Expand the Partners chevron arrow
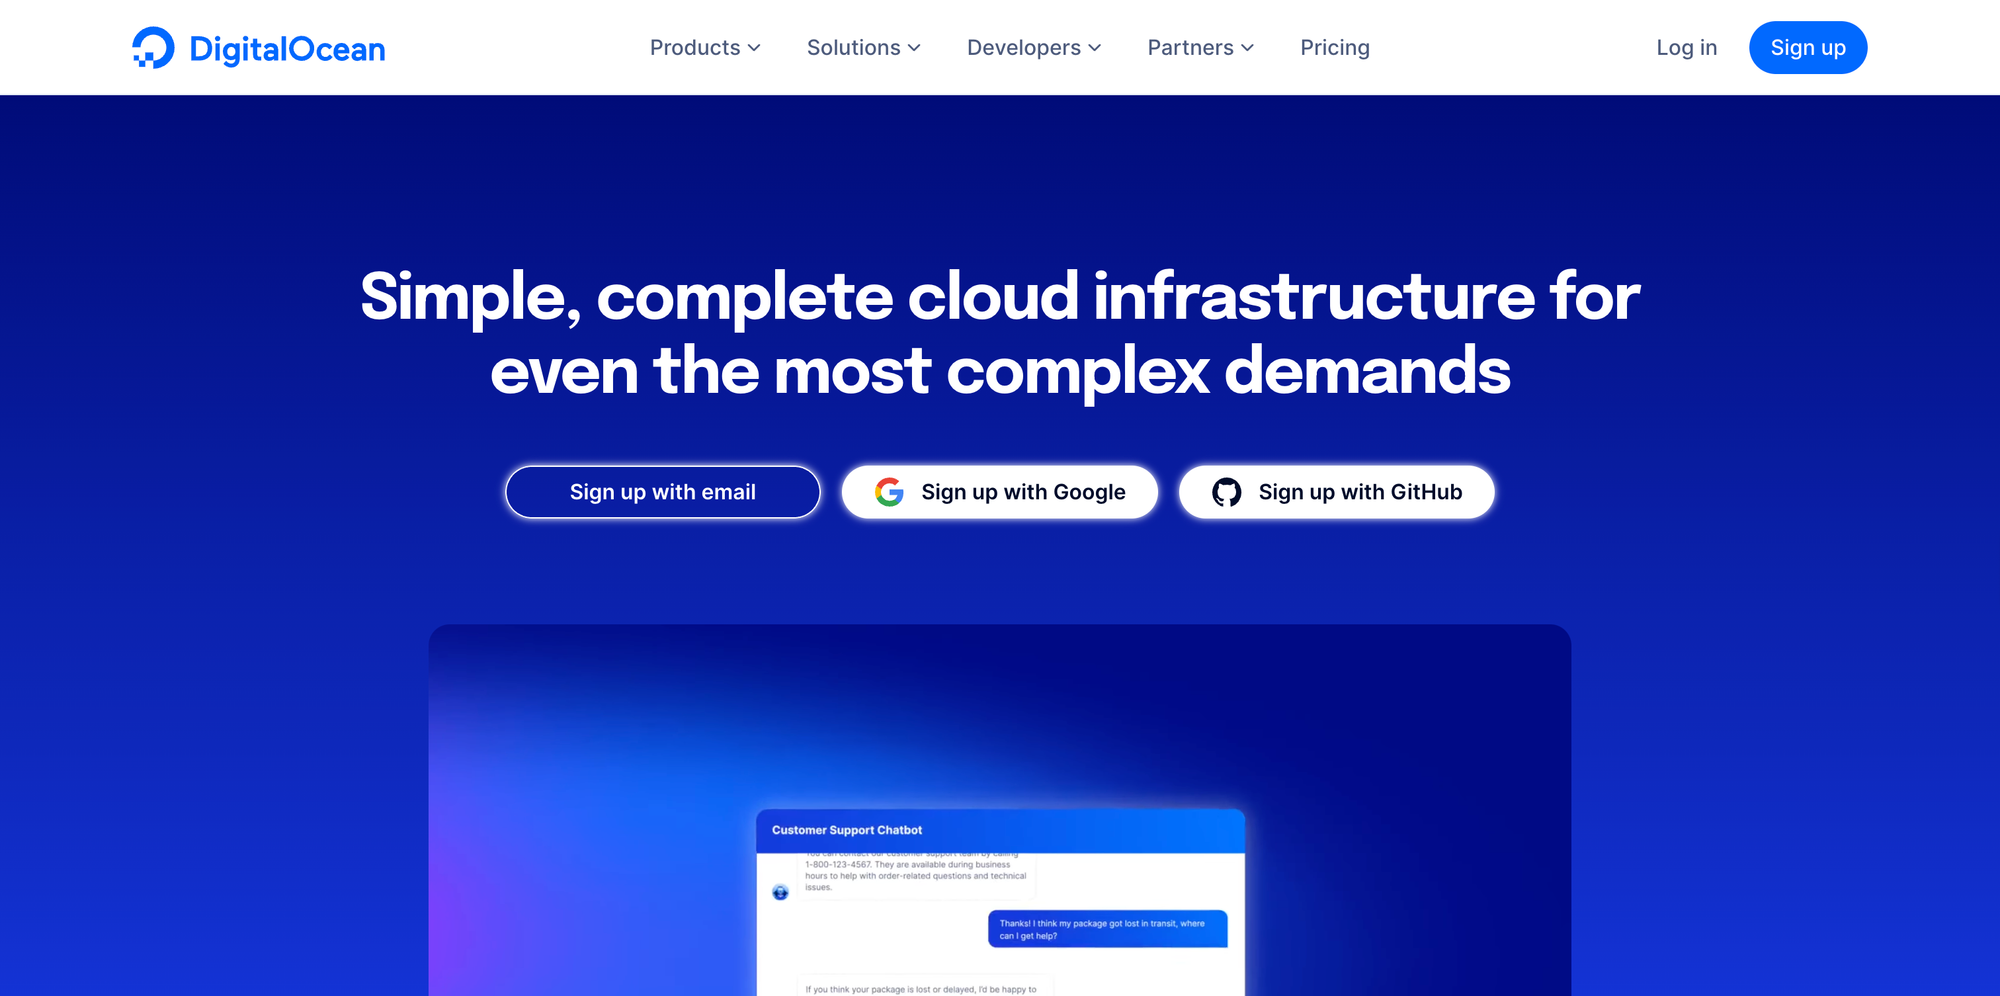The height and width of the screenshot is (996, 2000). pyautogui.click(x=1247, y=48)
